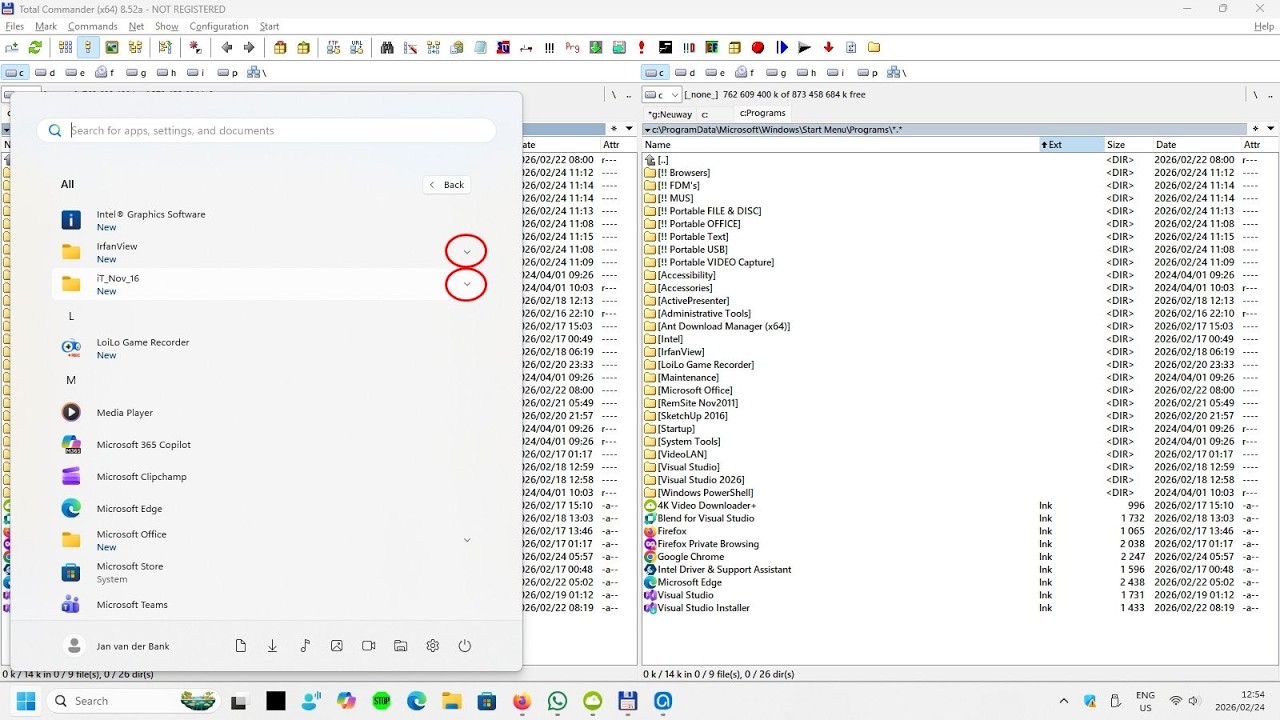Switch to the c:Programs tab
Image resolution: width=1280 pixels, height=720 pixels.
[x=762, y=113]
